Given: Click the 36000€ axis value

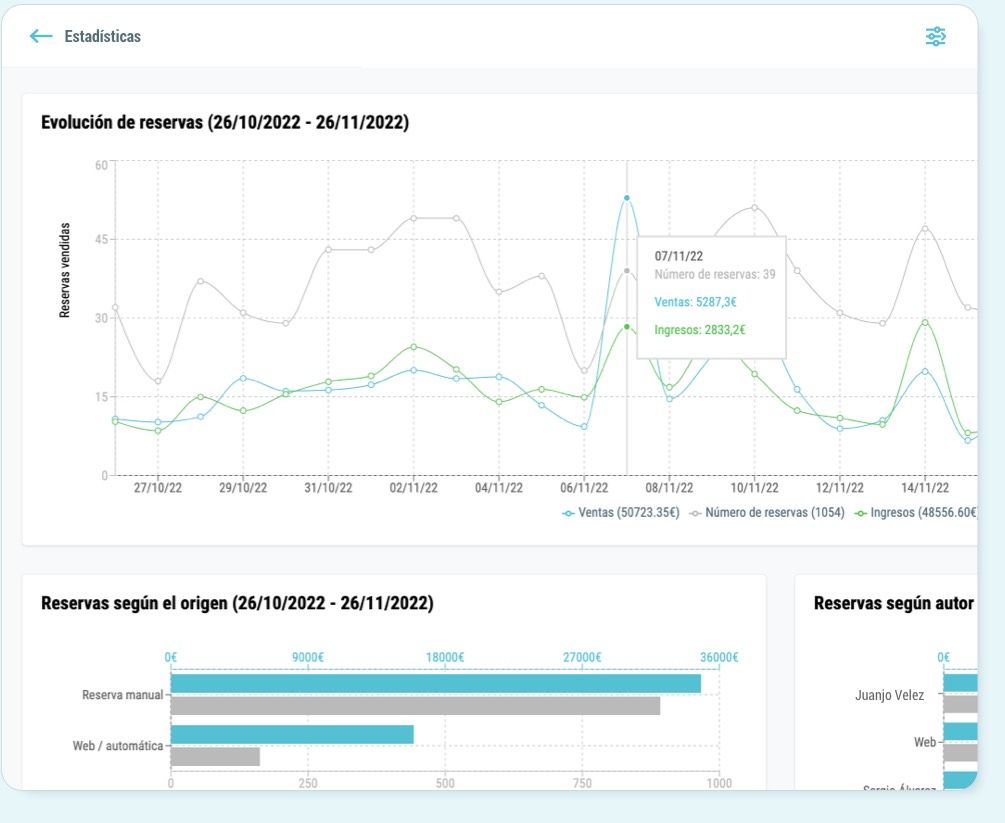Looking at the screenshot, I should click(719, 657).
